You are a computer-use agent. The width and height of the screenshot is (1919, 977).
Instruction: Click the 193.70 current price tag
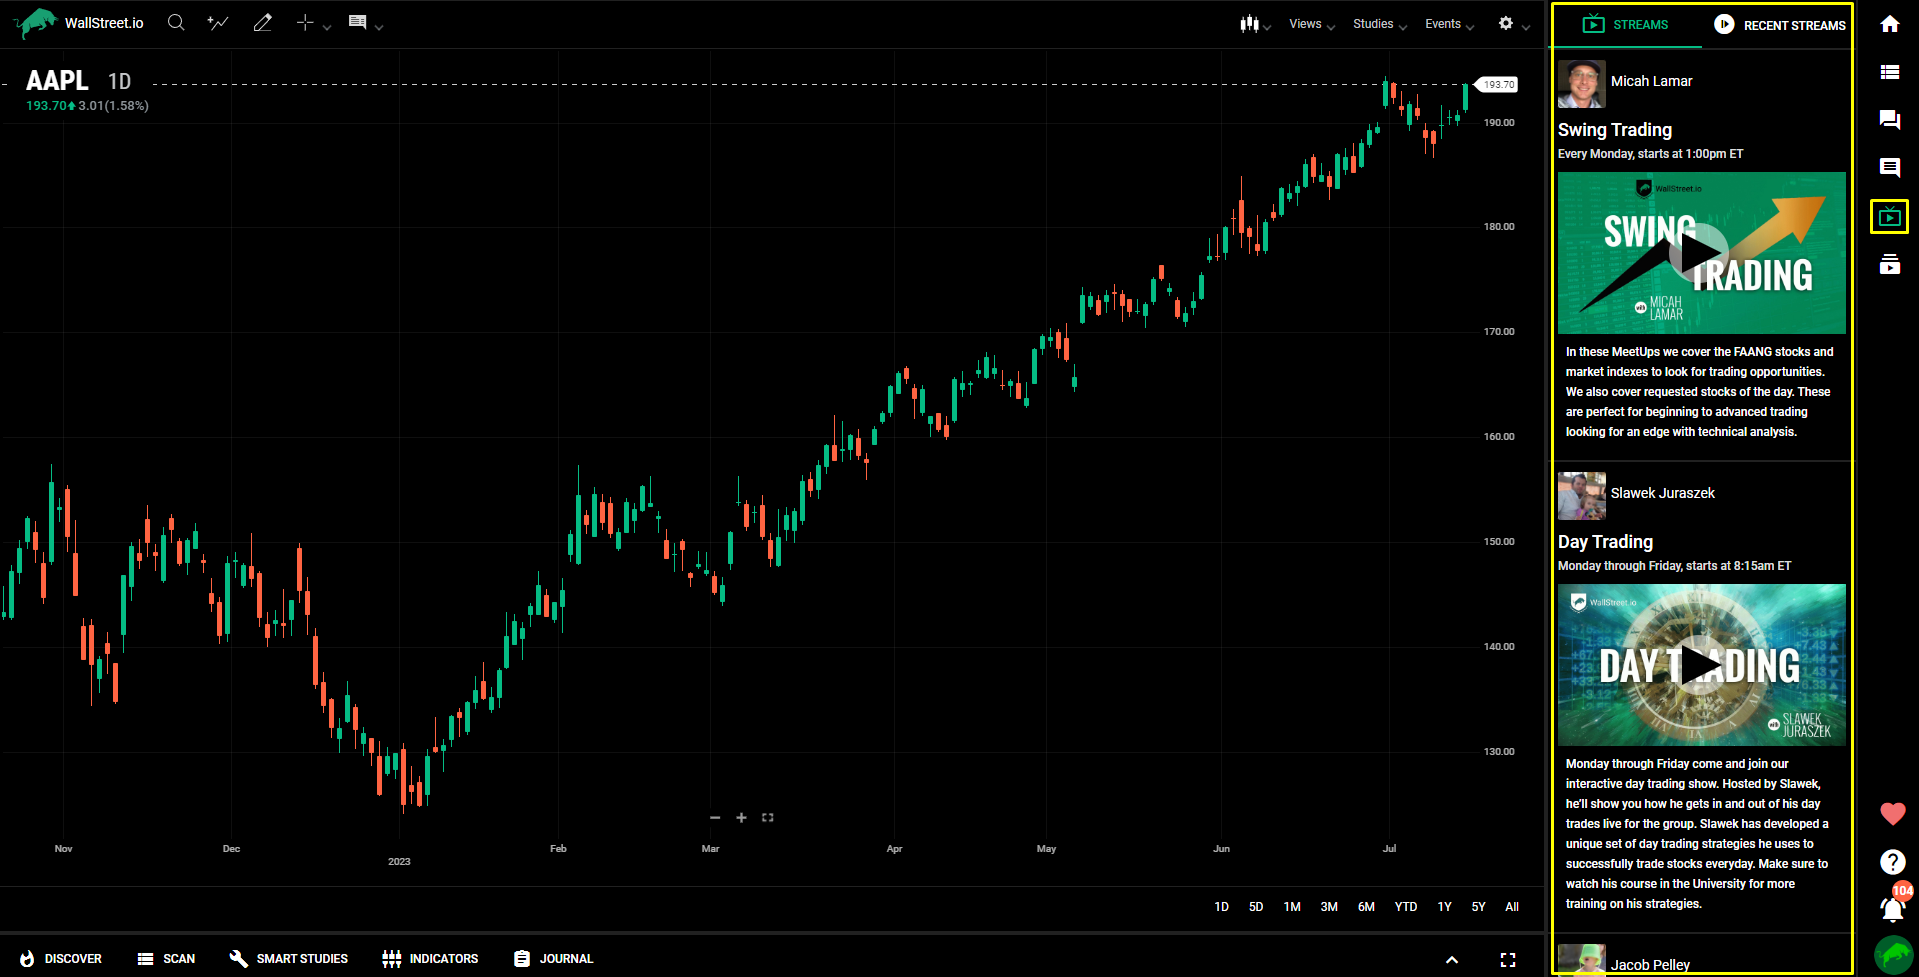[x=1497, y=85]
